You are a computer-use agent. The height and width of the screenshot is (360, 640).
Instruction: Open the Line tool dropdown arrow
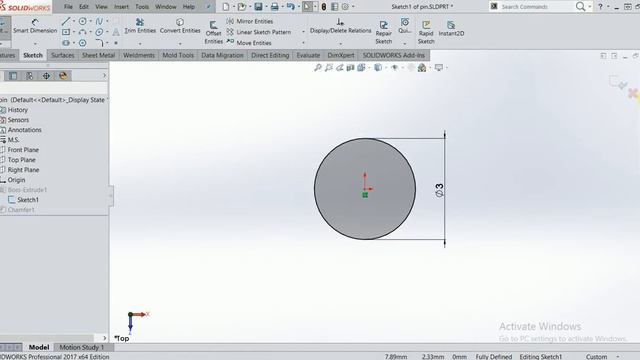coord(74,21)
